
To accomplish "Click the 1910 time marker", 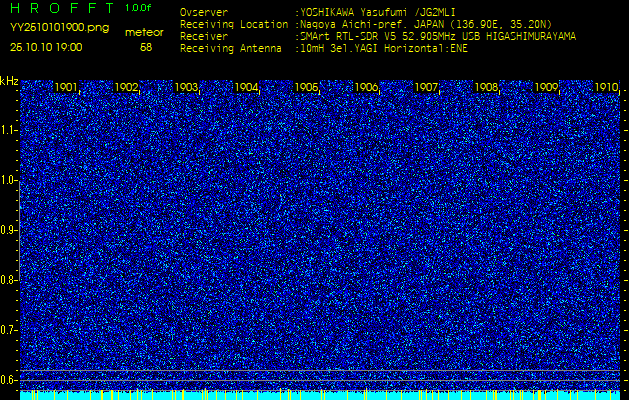I will pyautogui.click(x=606, y=87).
